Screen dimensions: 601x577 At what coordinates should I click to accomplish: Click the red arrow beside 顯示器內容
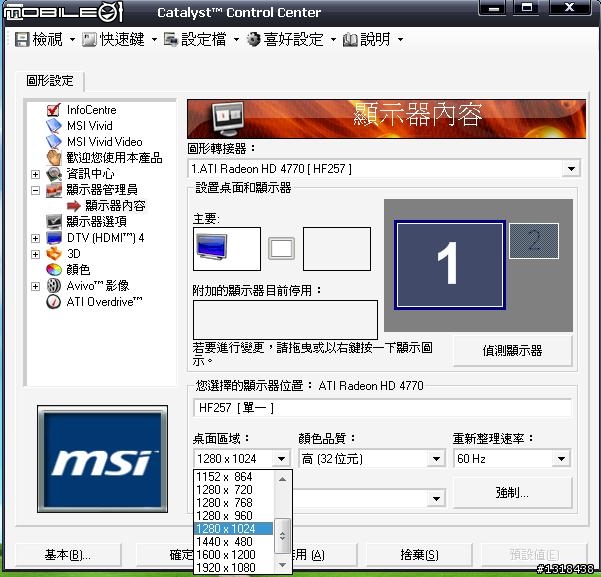pos(74,206)
